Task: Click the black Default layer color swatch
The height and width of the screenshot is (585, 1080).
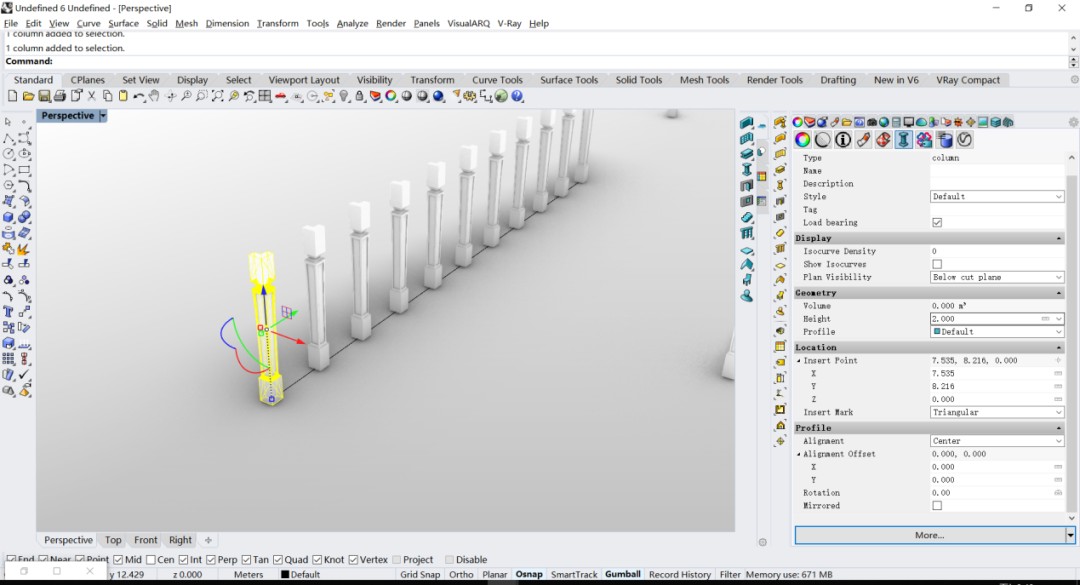Action: 285,575
